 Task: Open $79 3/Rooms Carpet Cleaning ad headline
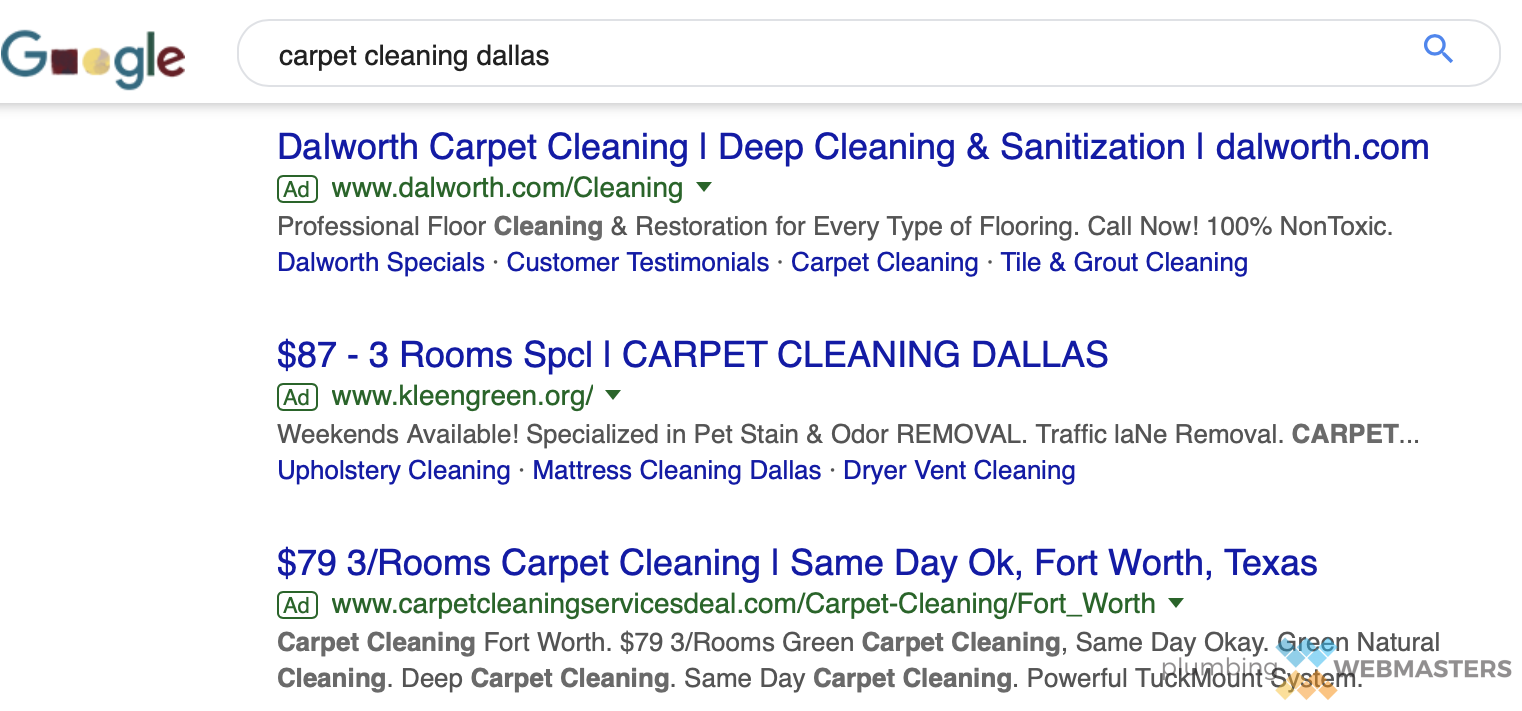tap(797, 563)
